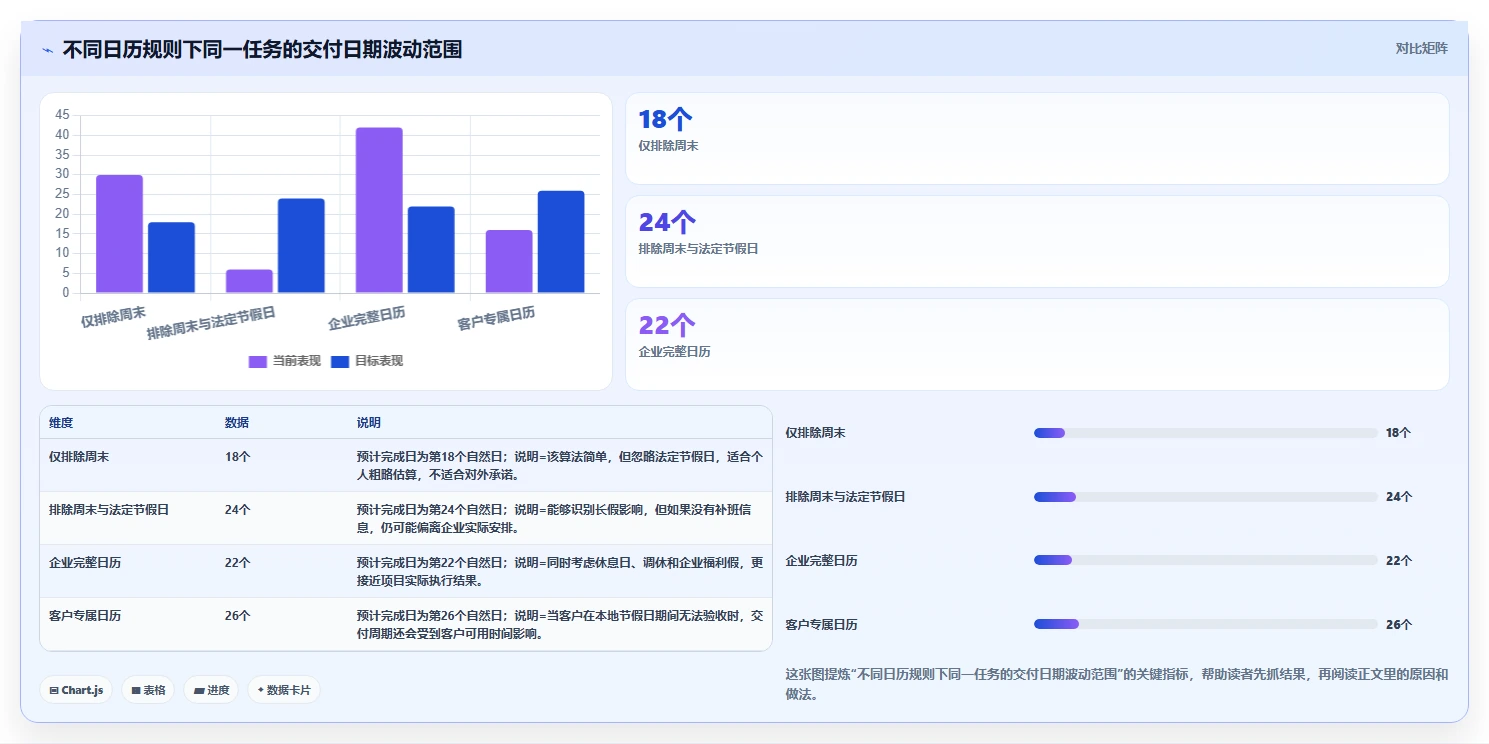Click description starting 预计完成日为第26个自然日

click(560, 624)
